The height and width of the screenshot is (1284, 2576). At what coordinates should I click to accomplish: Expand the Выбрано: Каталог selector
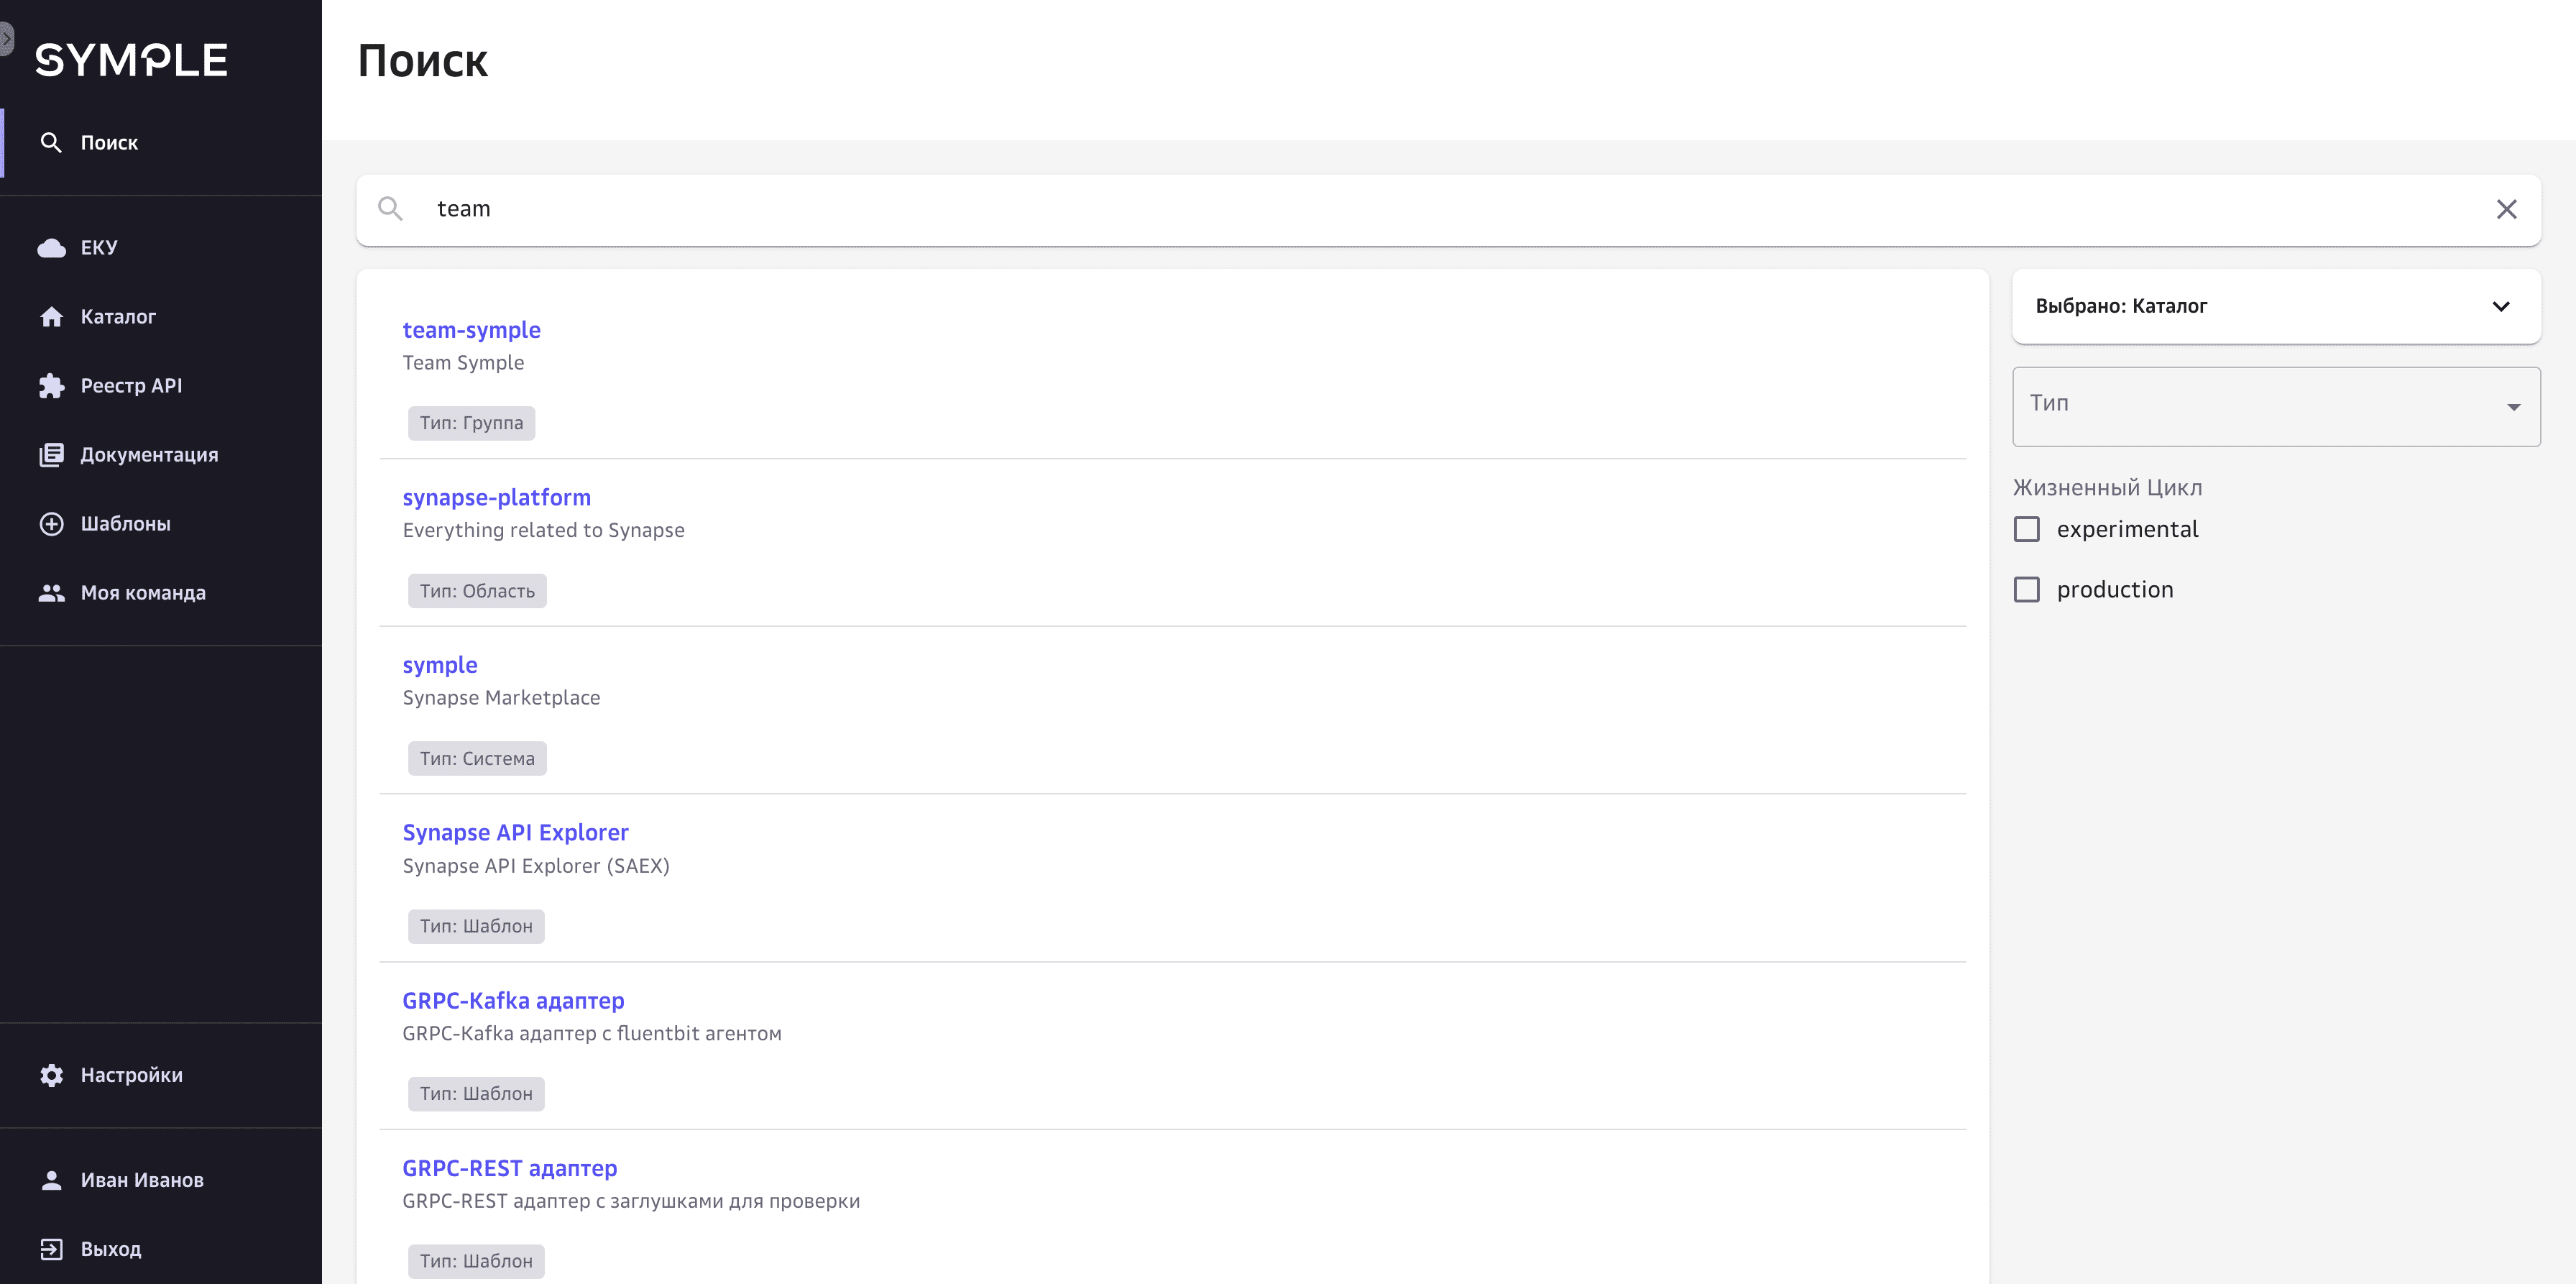coord(2275,306)
